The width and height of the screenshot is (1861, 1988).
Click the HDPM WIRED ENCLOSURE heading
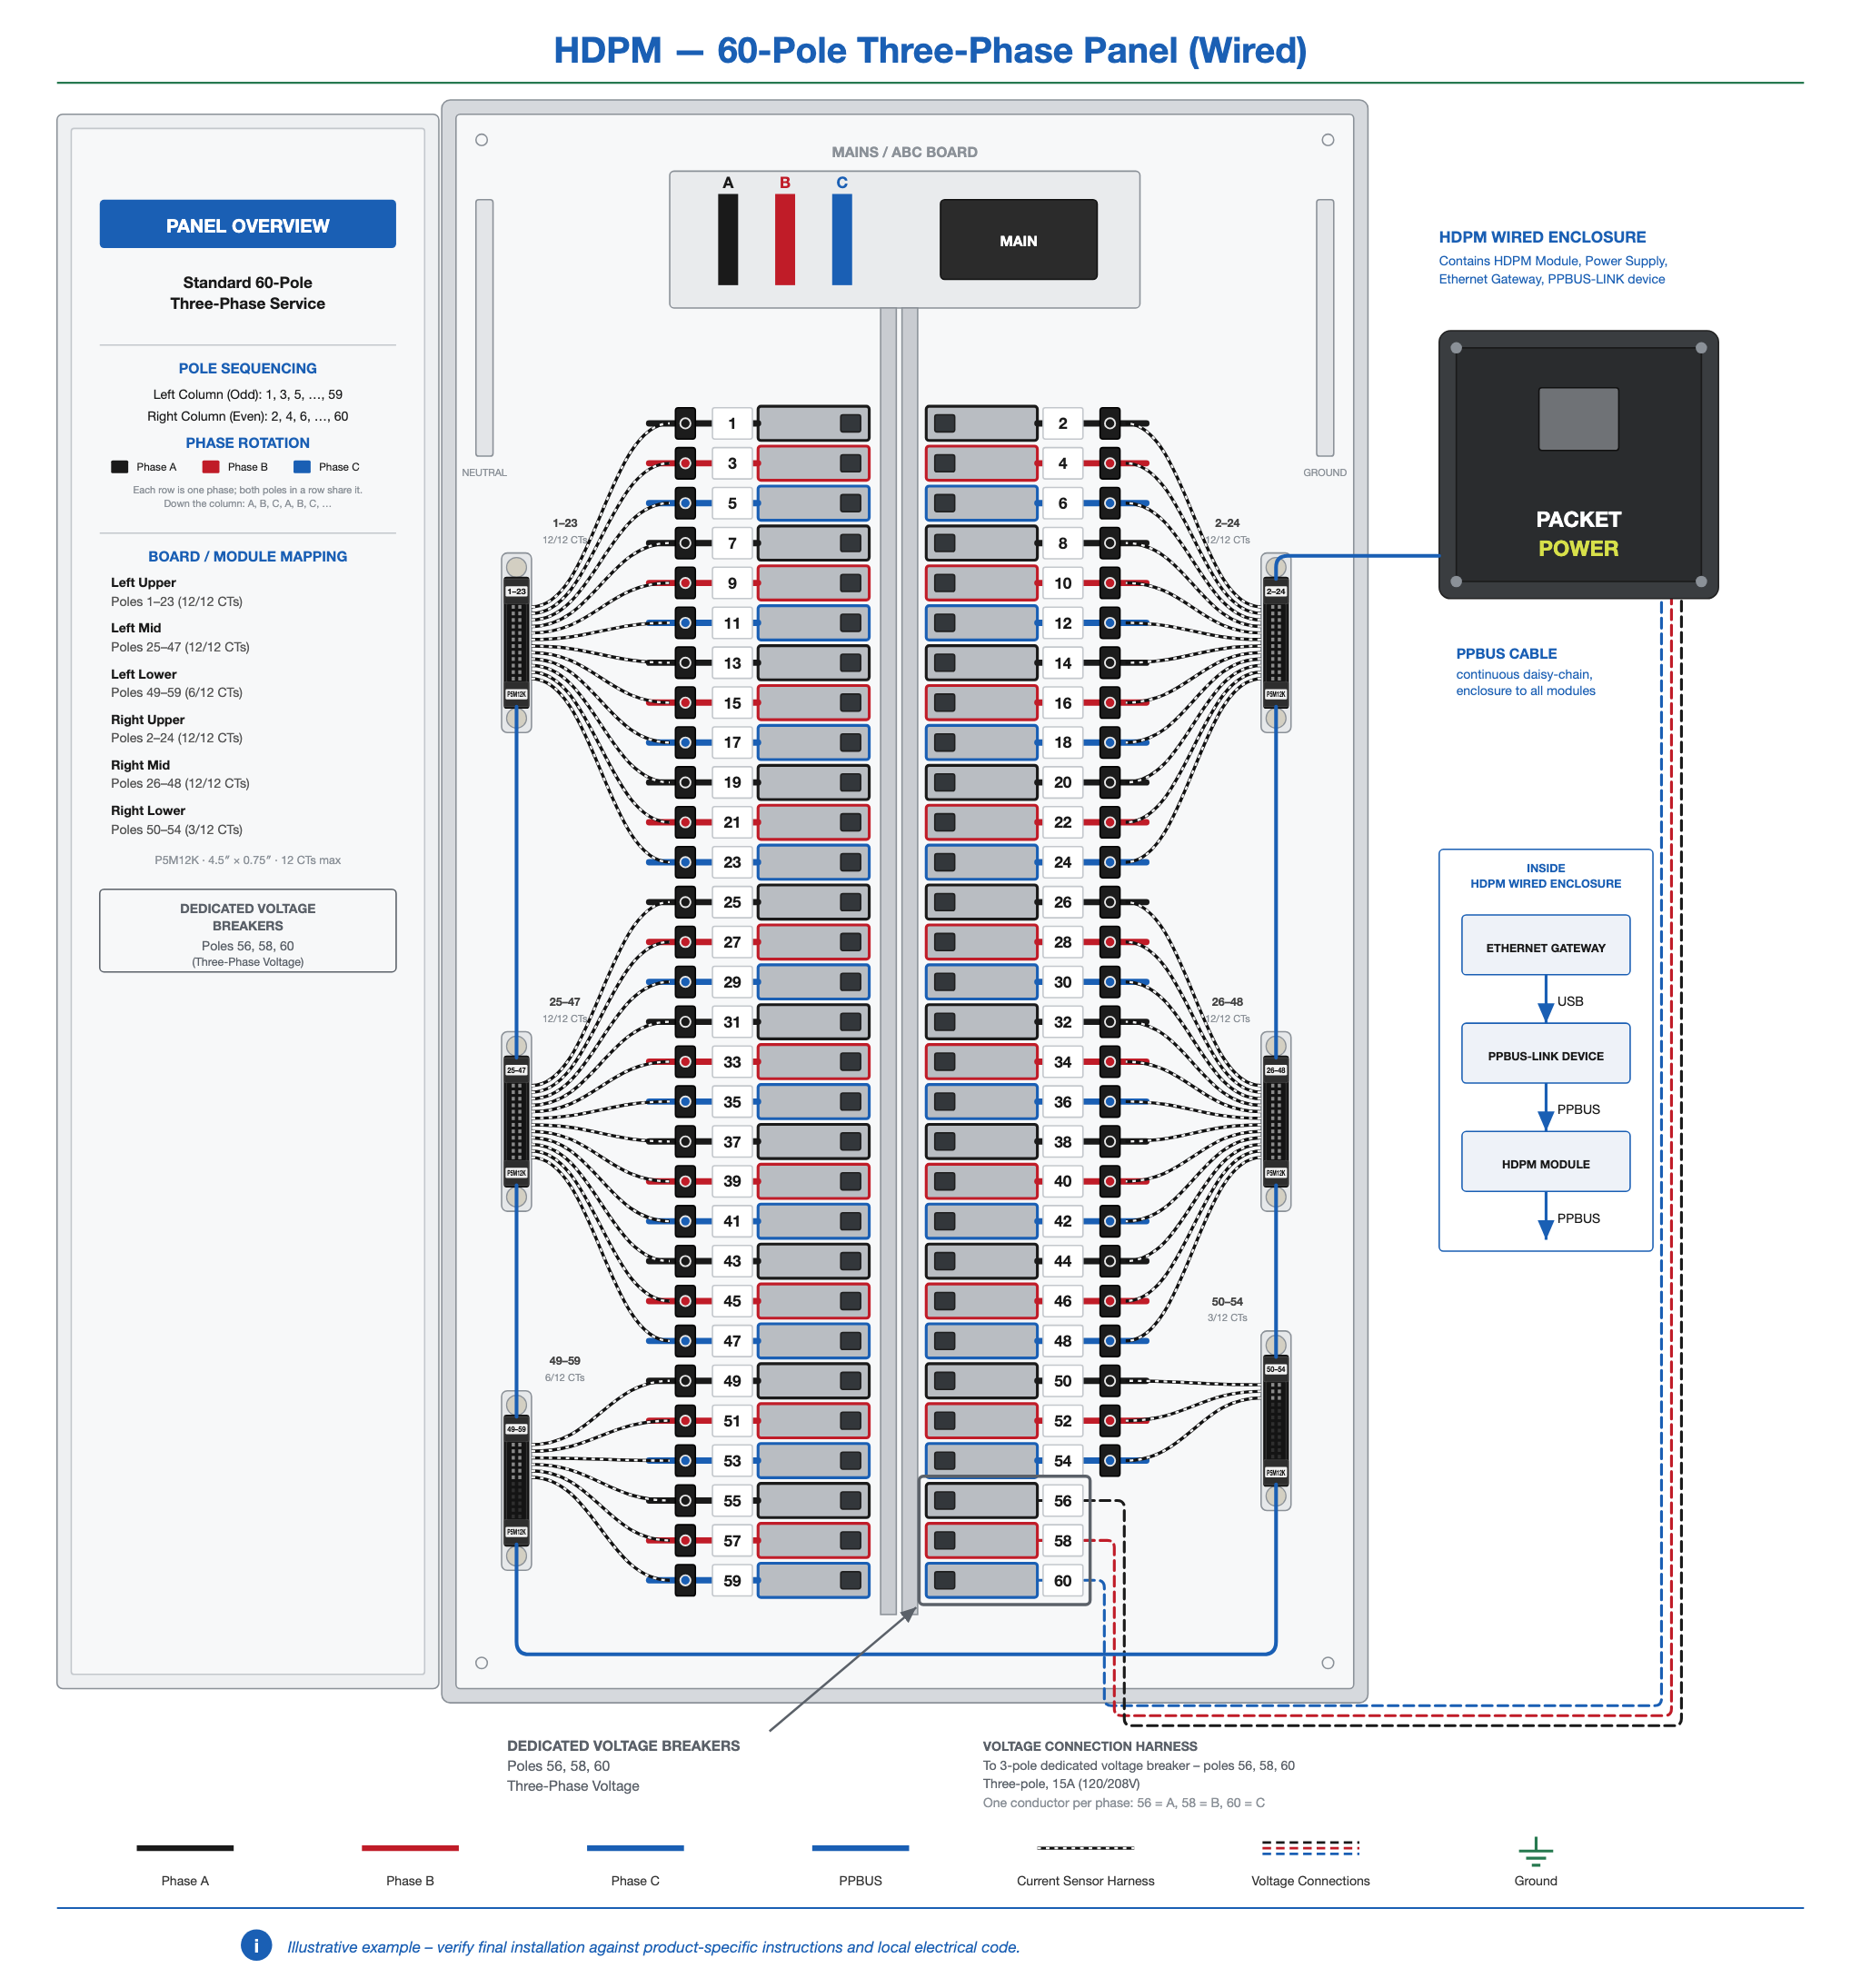click(1542, 237)
